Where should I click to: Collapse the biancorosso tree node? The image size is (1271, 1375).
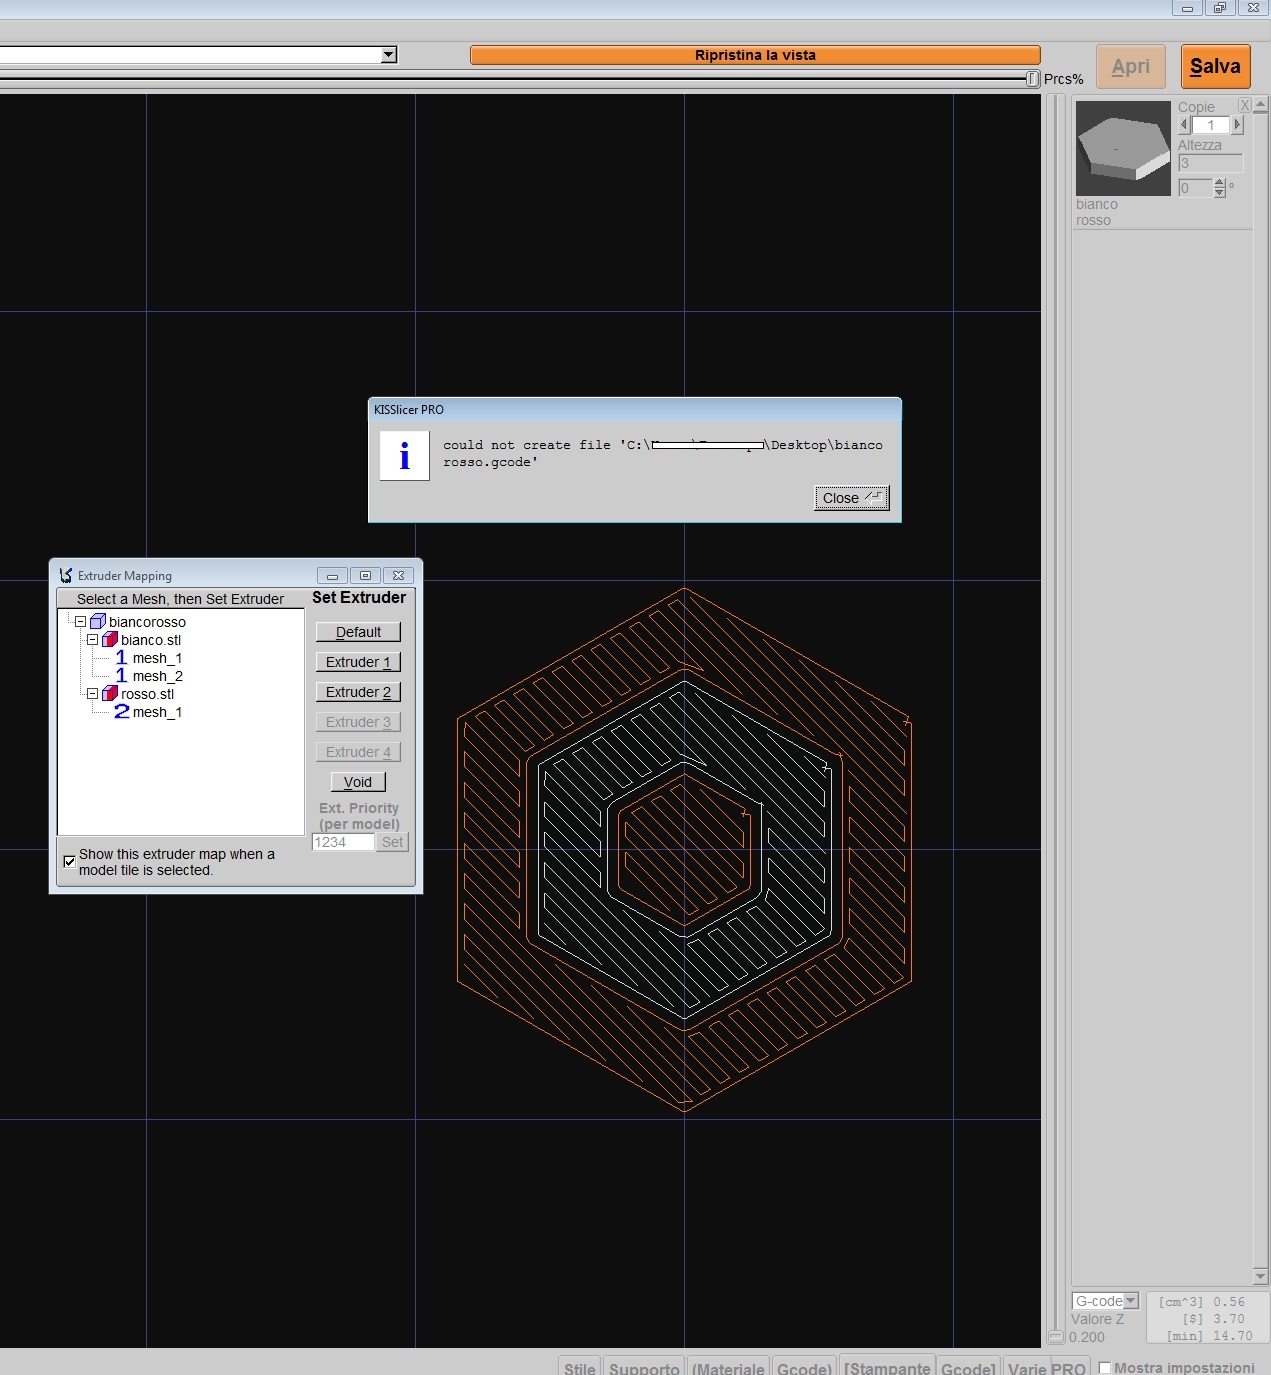coord(80,622)
